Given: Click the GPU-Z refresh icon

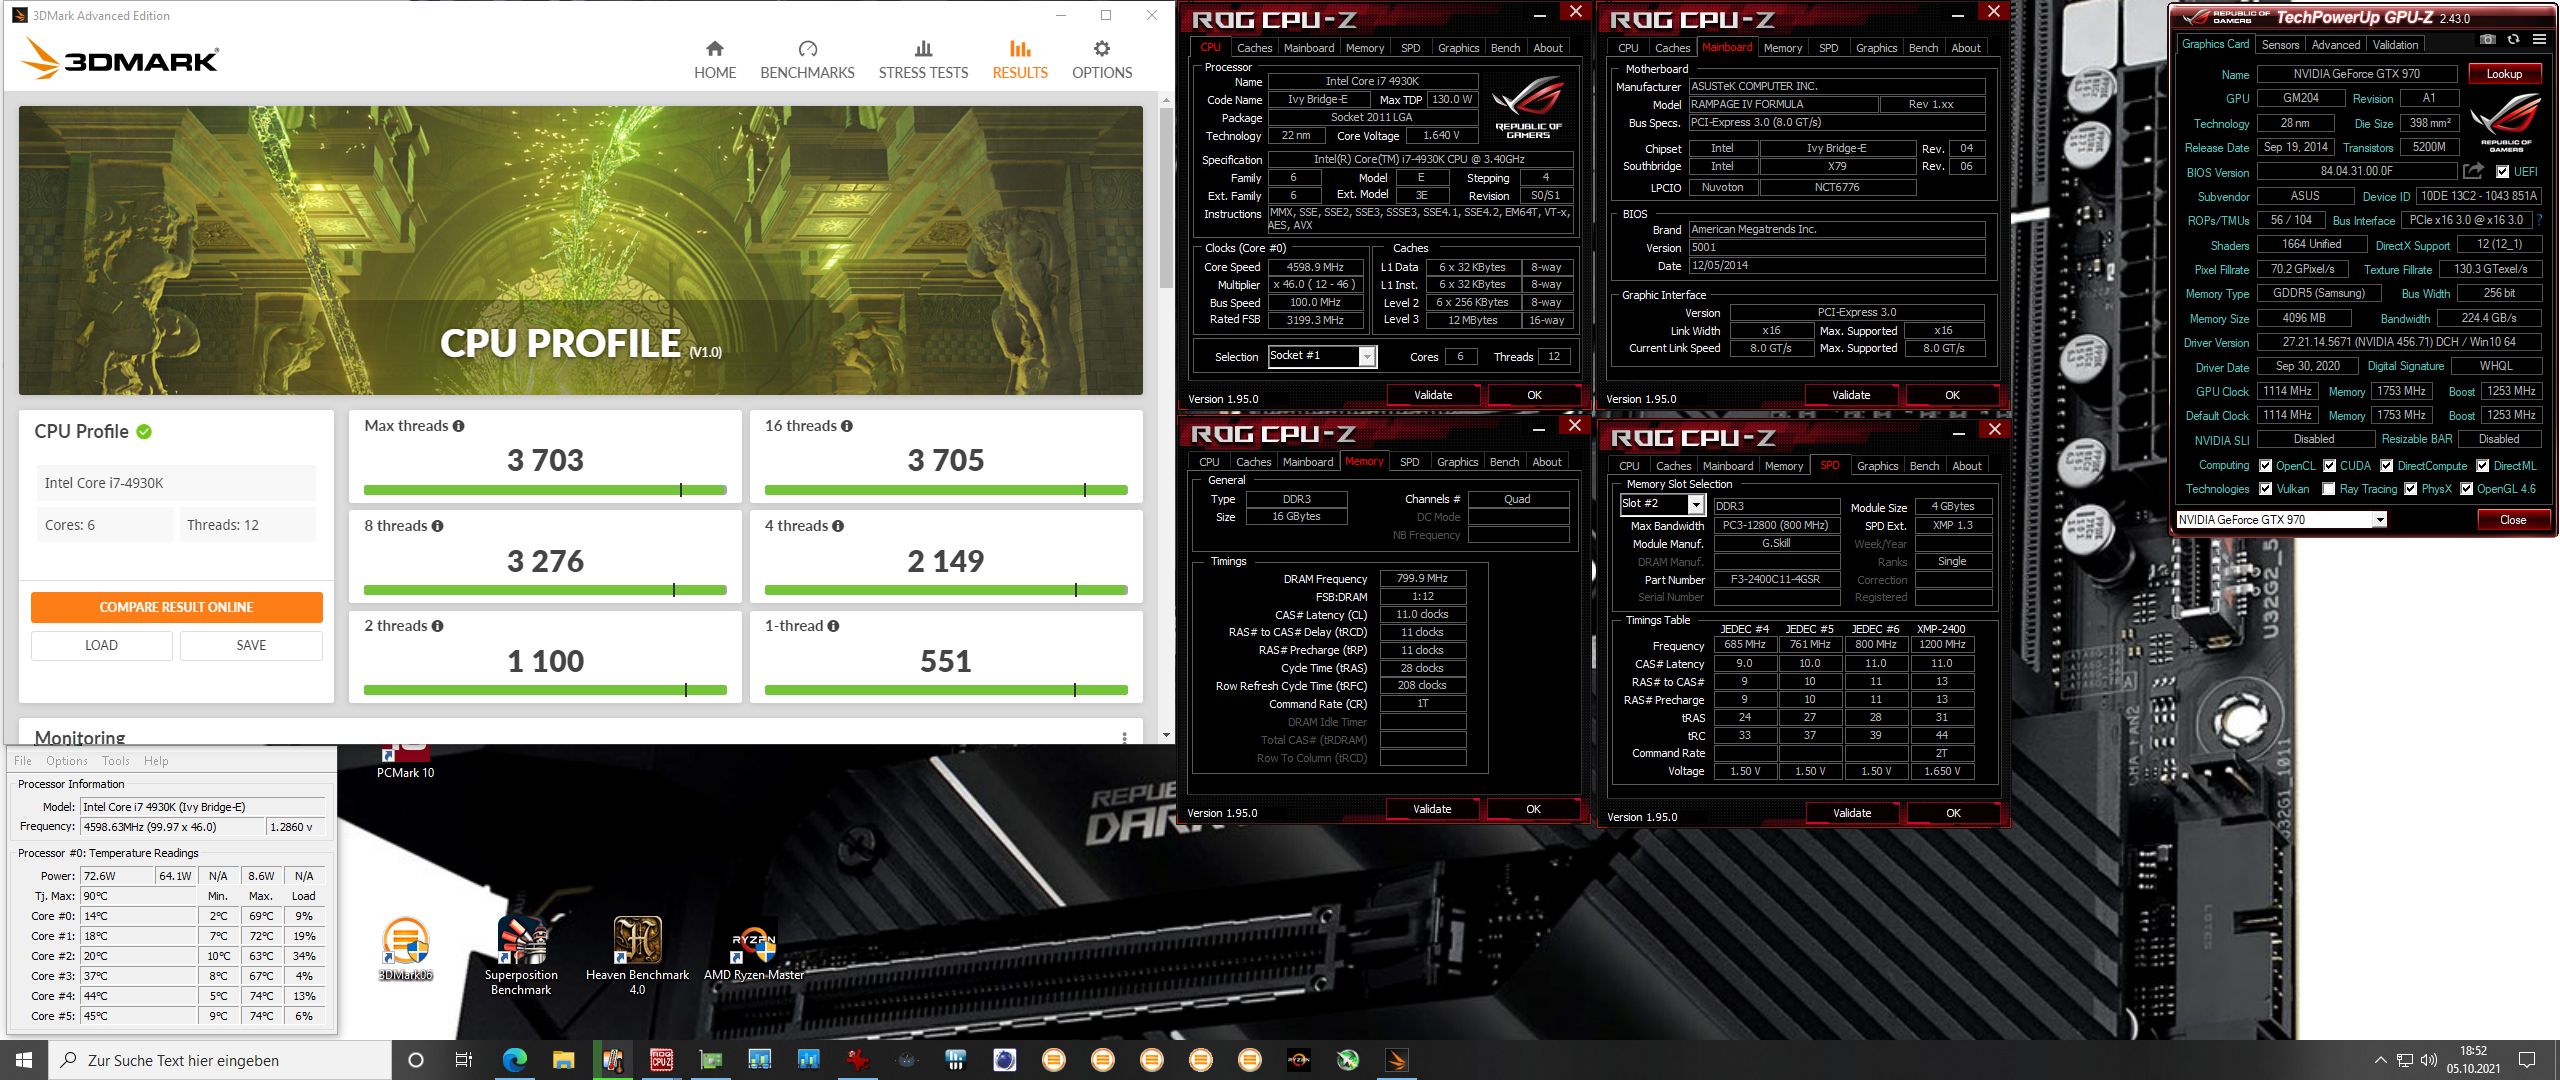Looking at the screenshot, I should coord(2513,40).
